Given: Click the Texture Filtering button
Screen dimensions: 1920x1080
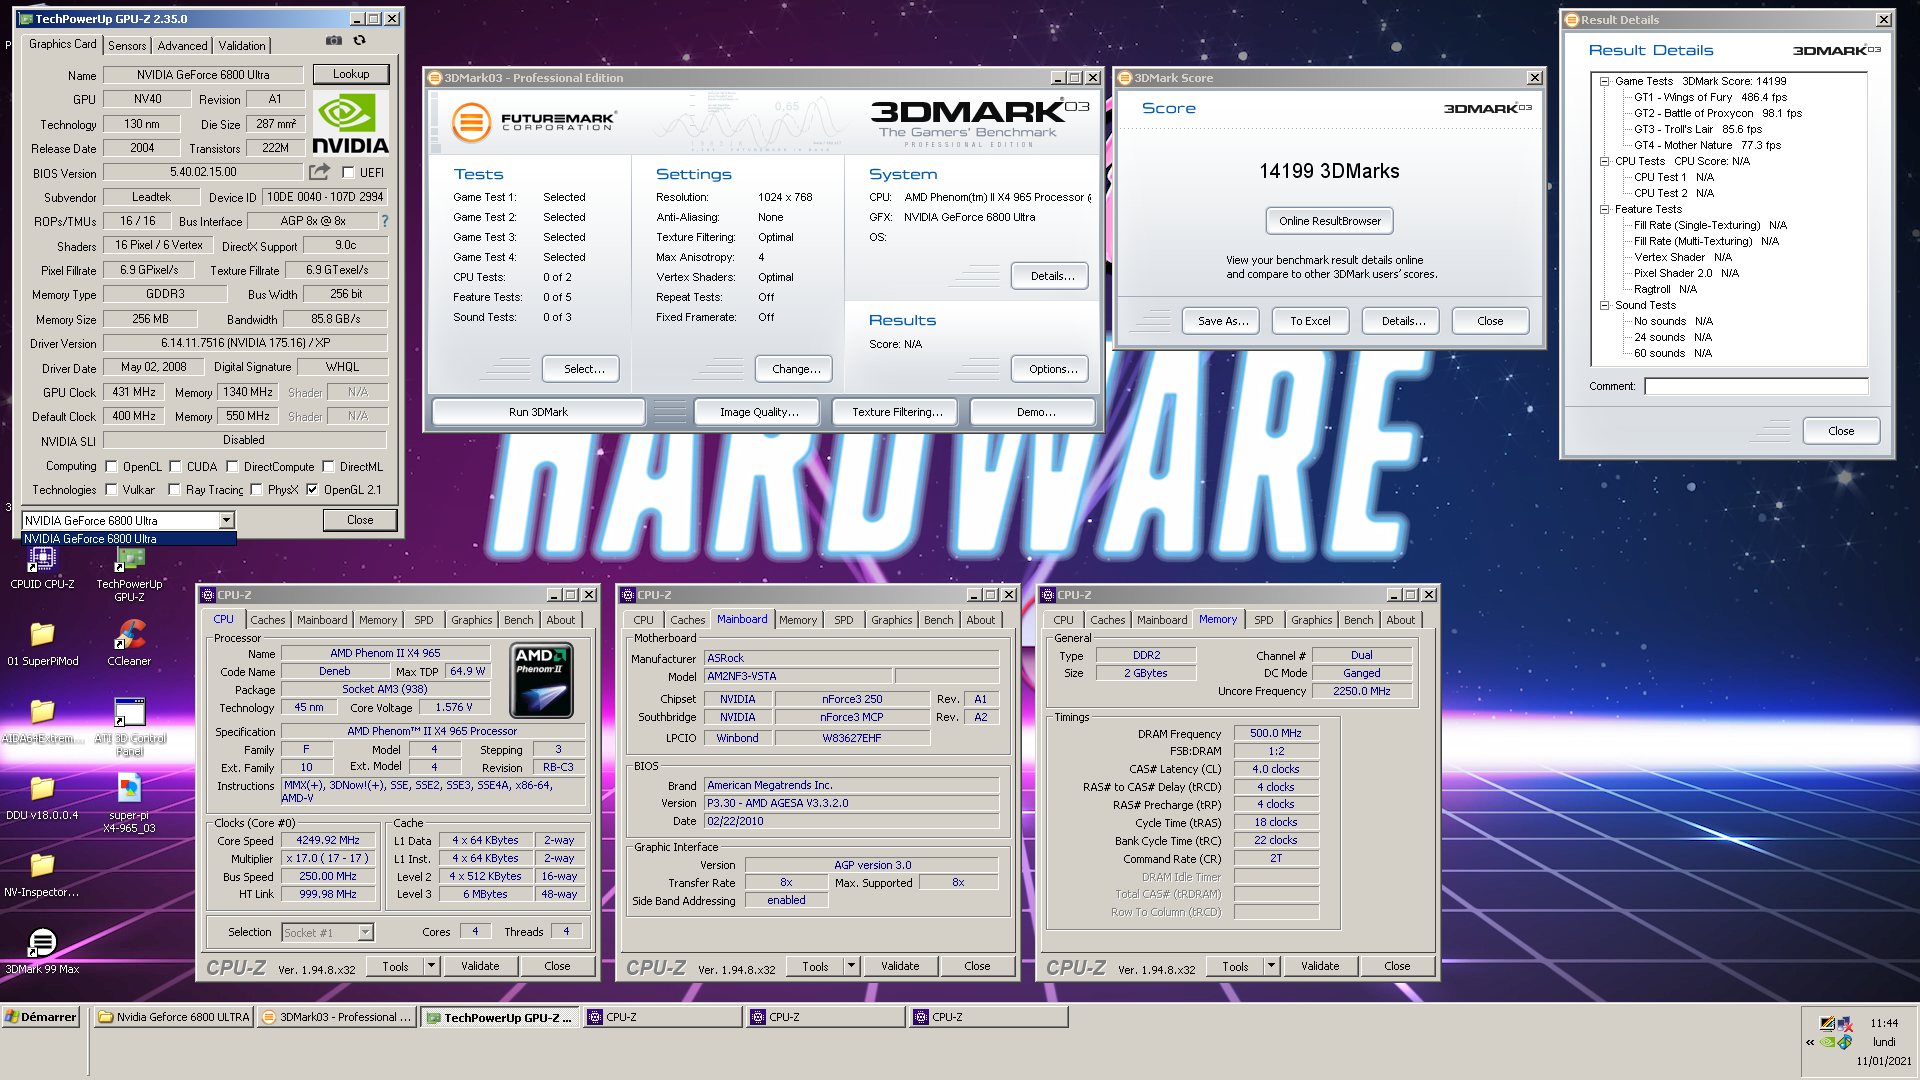Looking at the screenshot, I should (x=896, y=412).
